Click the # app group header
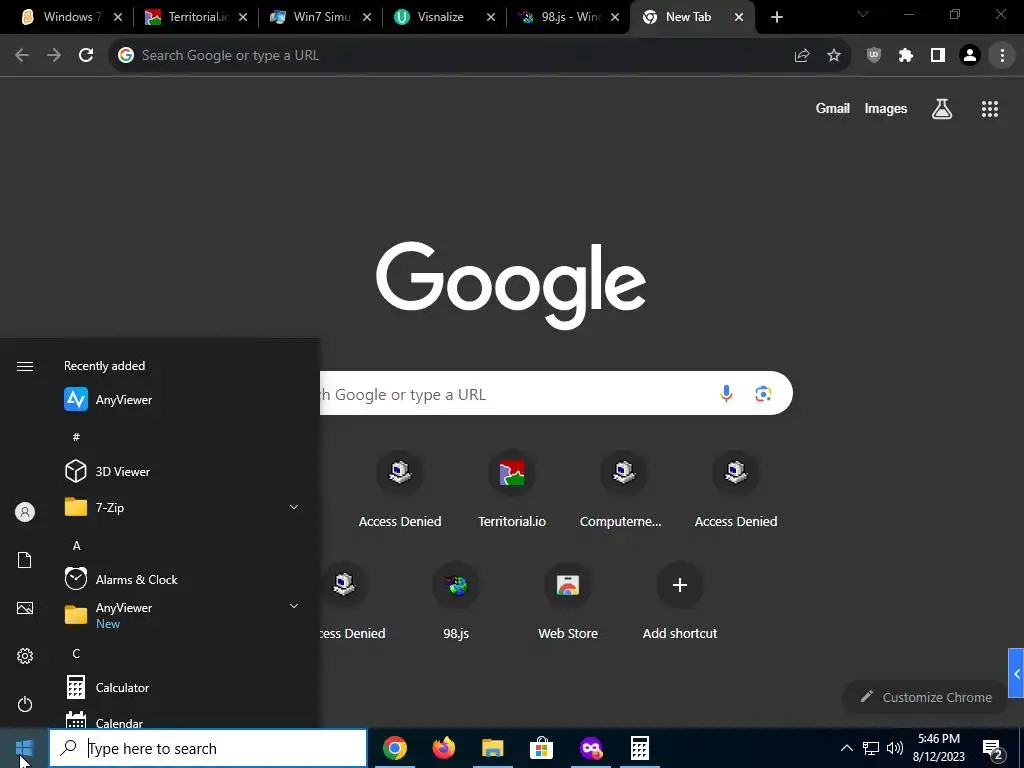This screenshot has width=1024, height=768. coord(76,437)
